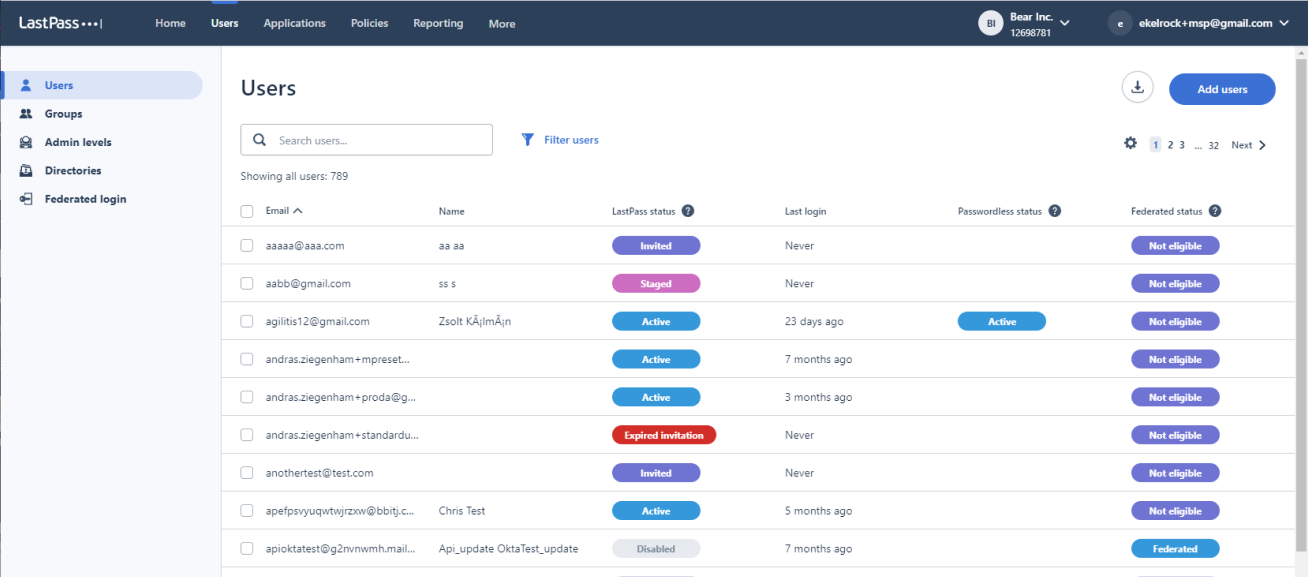Go to Next page of users
The width and height of the screenshot is (1308, 577).
pyautogui.click(x=1249, y=145)
